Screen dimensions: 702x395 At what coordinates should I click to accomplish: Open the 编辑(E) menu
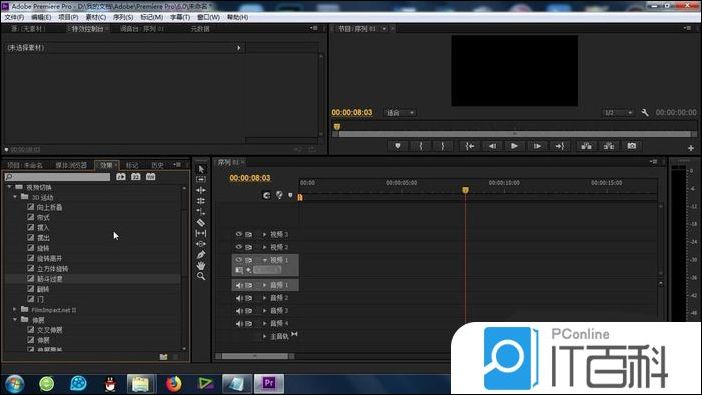41,17
